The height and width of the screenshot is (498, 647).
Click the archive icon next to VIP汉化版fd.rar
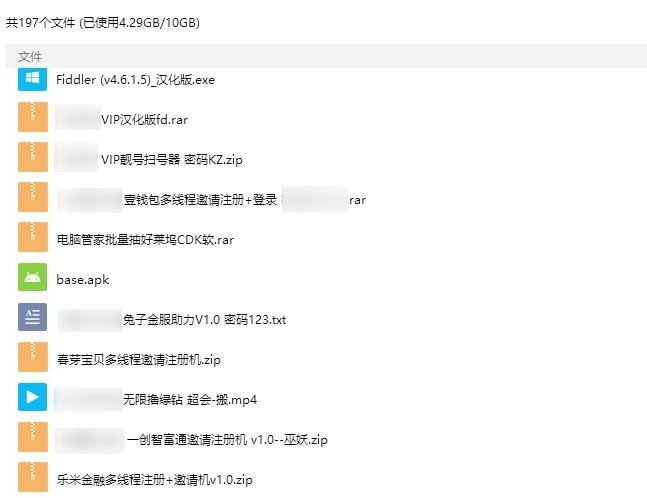tap(33, 117)
